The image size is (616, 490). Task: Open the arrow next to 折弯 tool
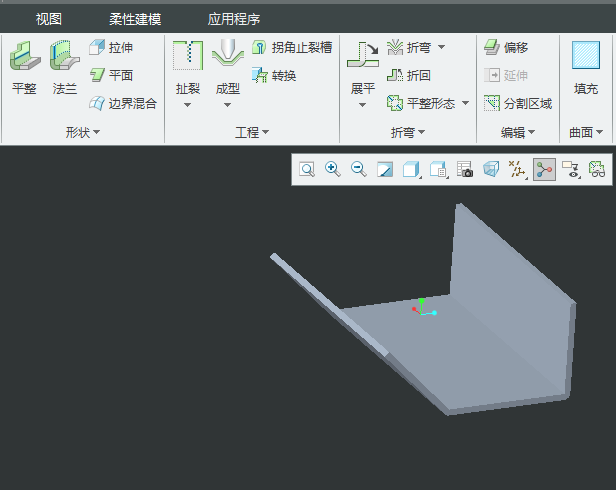pyautogui.click(x=442, y=47)
